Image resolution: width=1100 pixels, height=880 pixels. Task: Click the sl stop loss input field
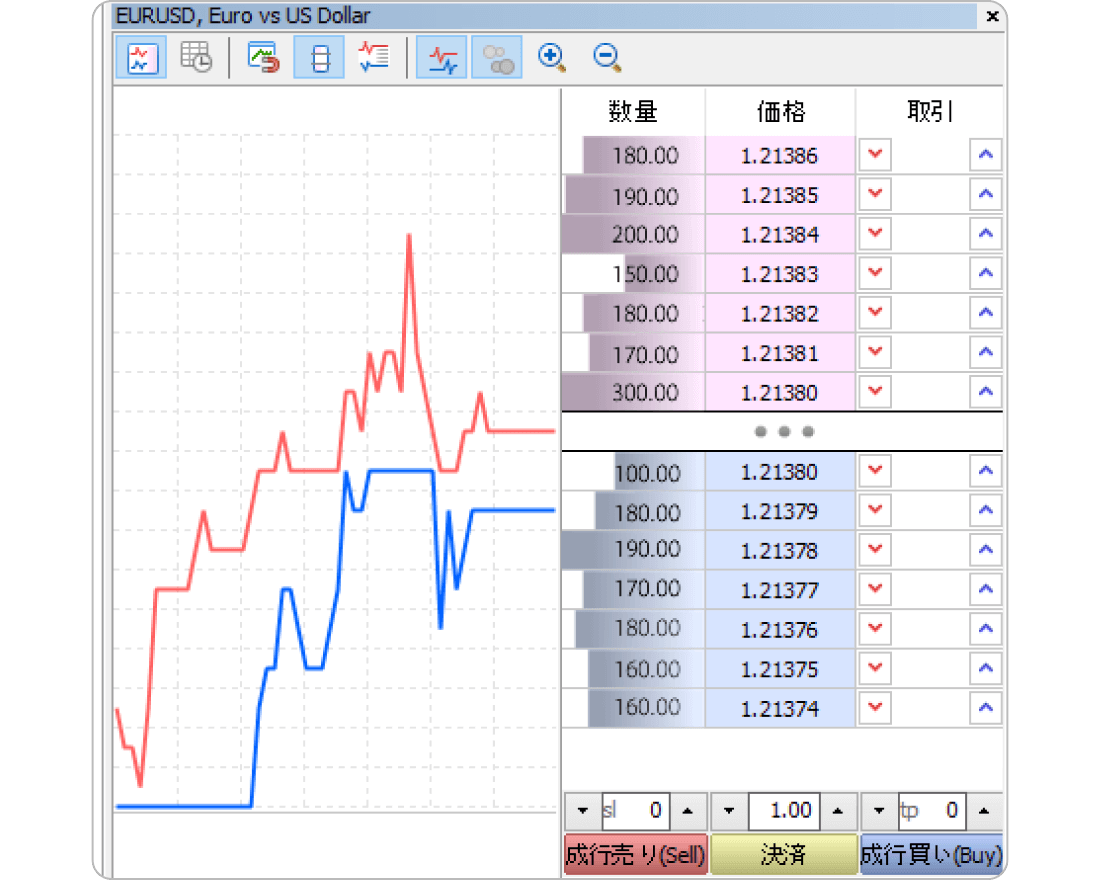[636, 811]
